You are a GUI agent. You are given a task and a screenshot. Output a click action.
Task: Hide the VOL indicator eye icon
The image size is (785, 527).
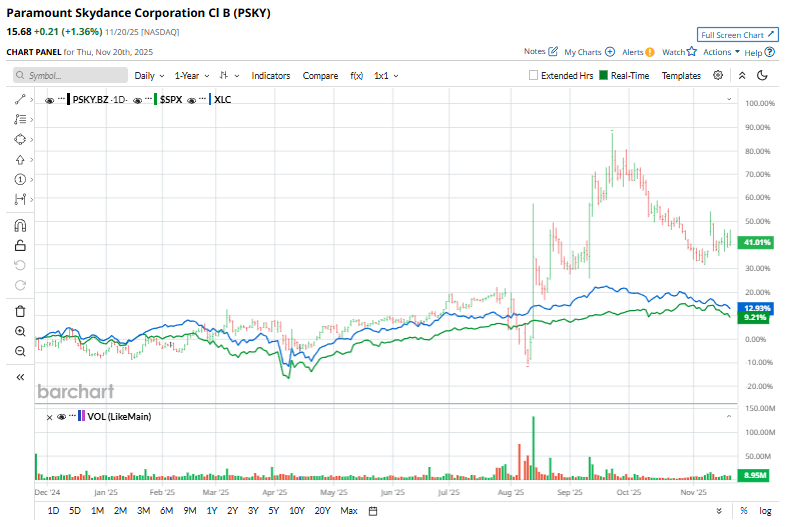62,416
